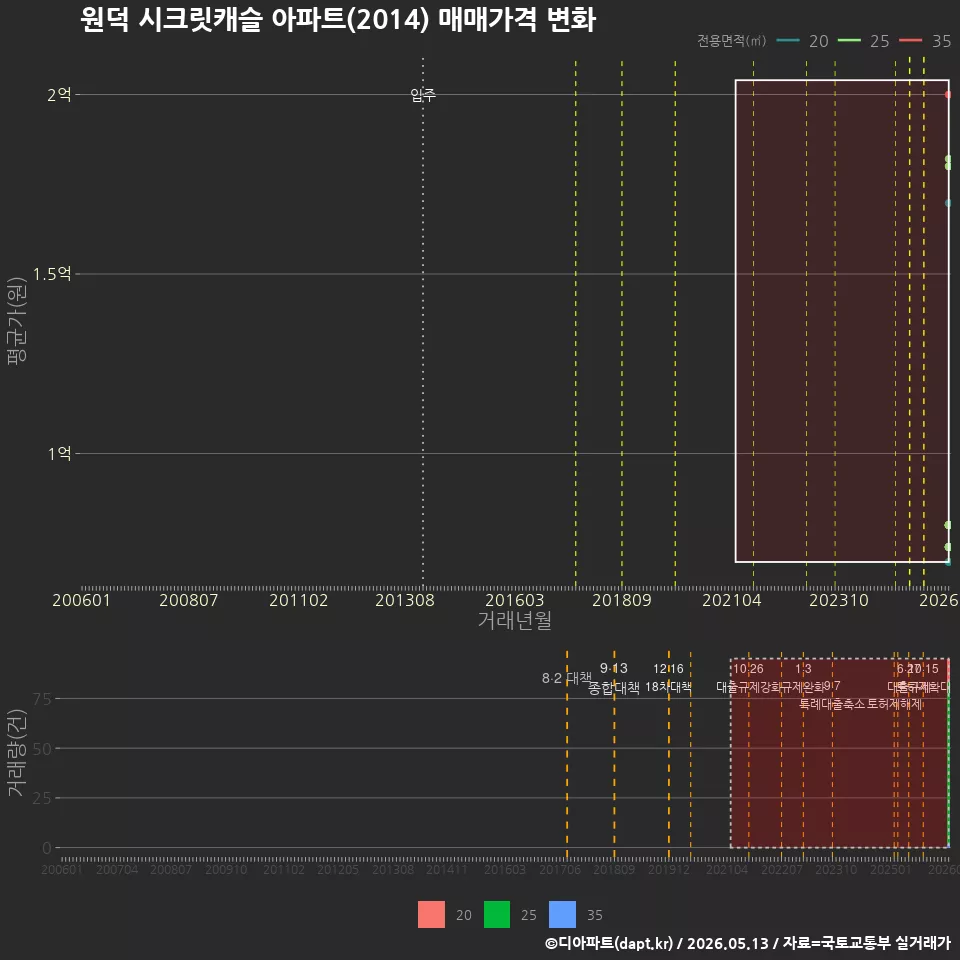
Task: Click the 10·26 date annotation
Action: 748,669
